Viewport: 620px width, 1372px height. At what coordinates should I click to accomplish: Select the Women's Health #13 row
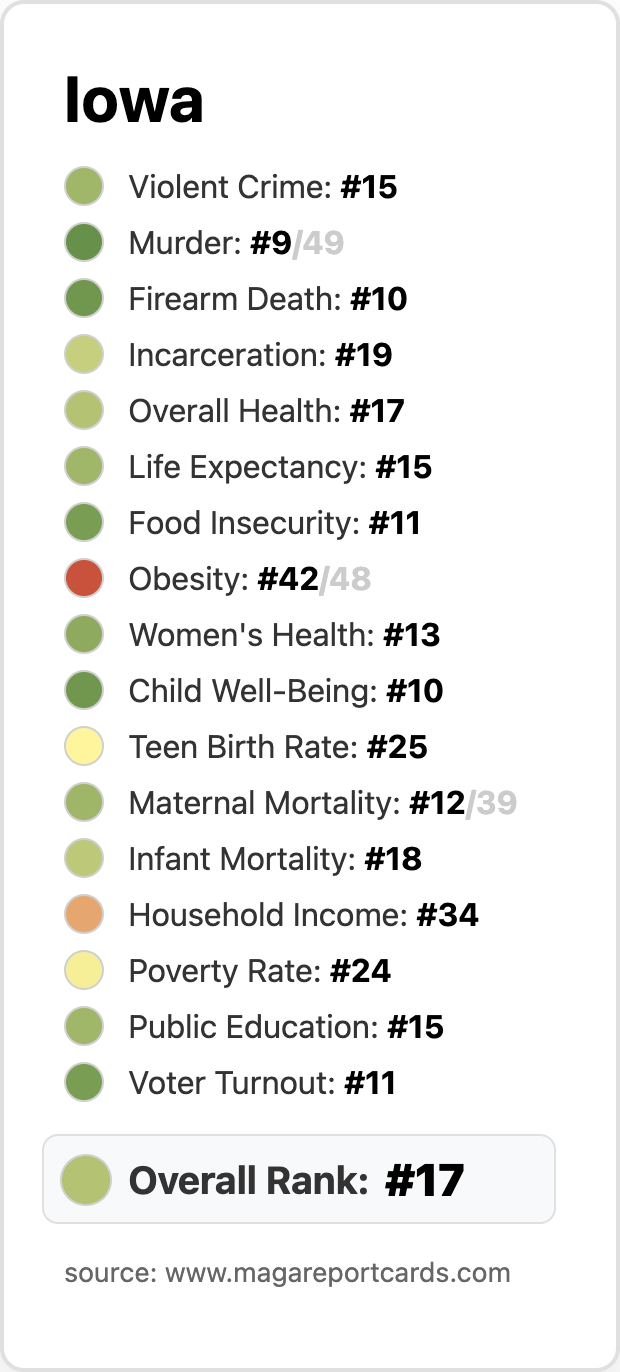[x=252, y=635]
